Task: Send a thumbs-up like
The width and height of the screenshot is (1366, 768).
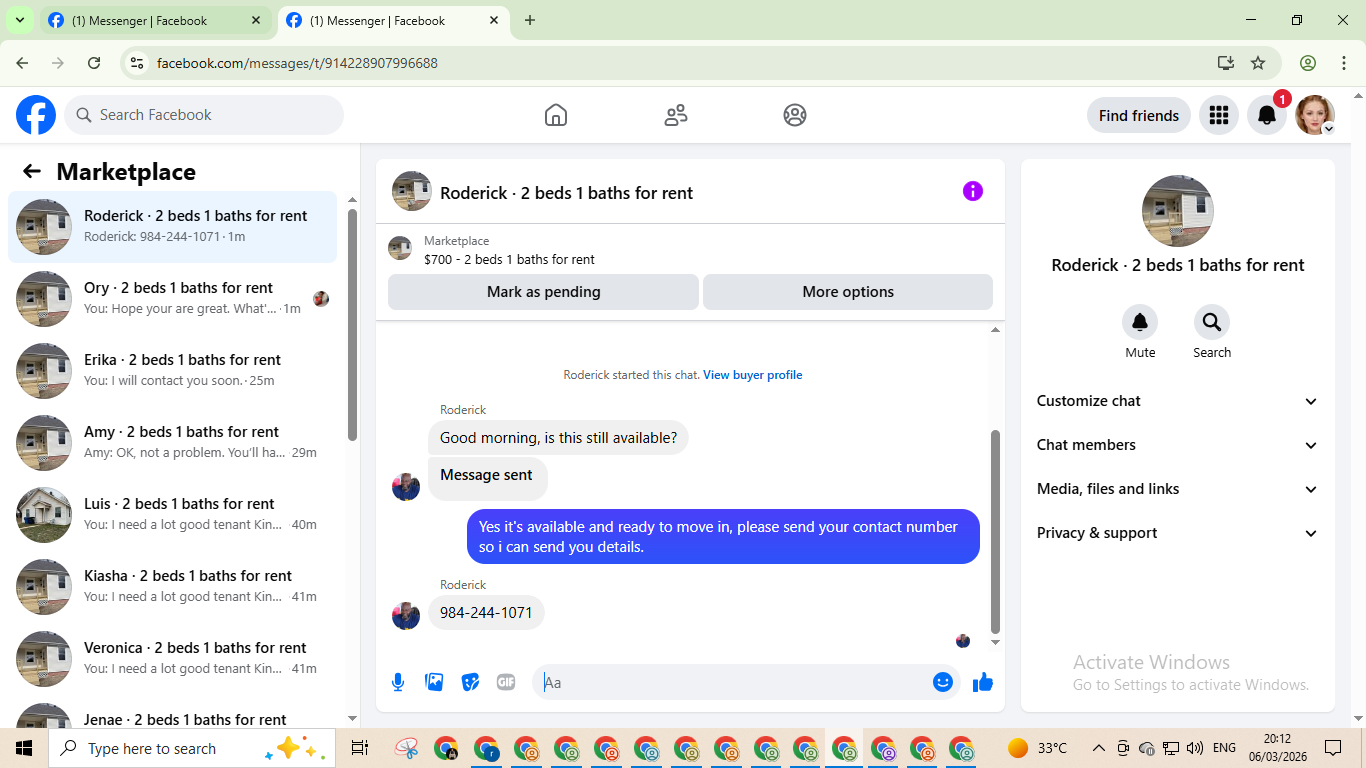Action: tap(983, 682)
